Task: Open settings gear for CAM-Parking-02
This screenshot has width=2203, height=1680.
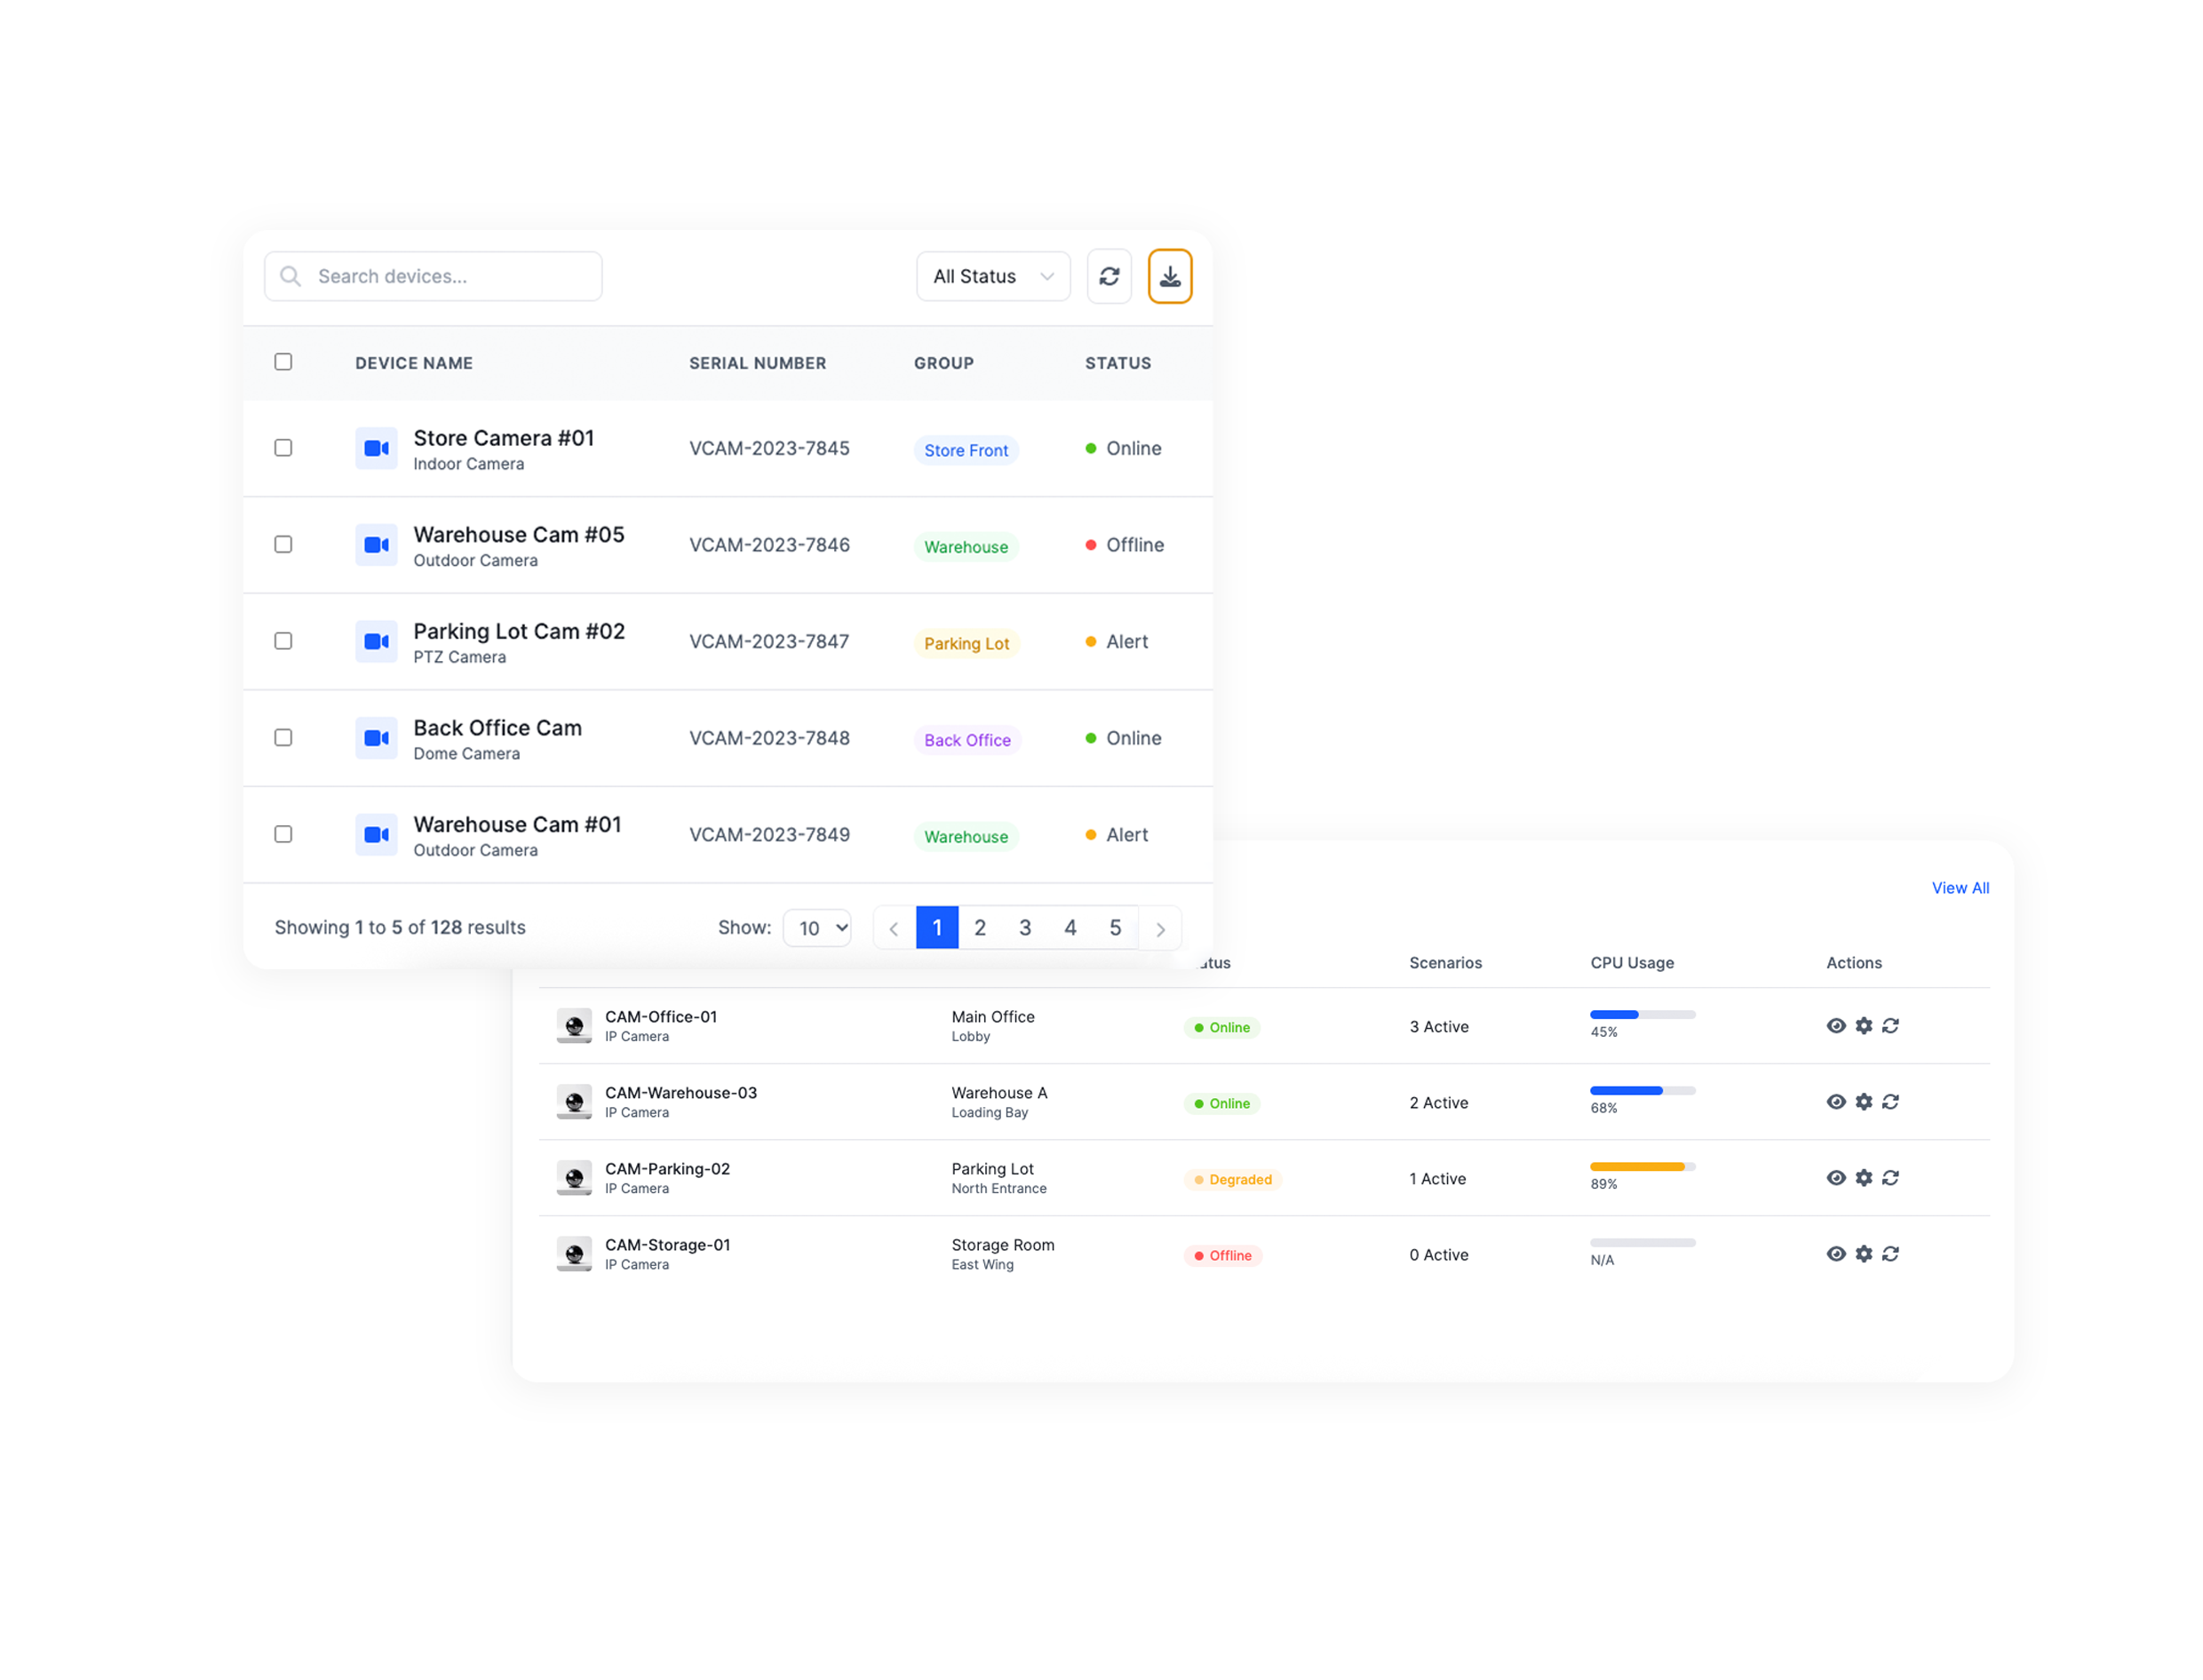Action: (1863, 1178)
